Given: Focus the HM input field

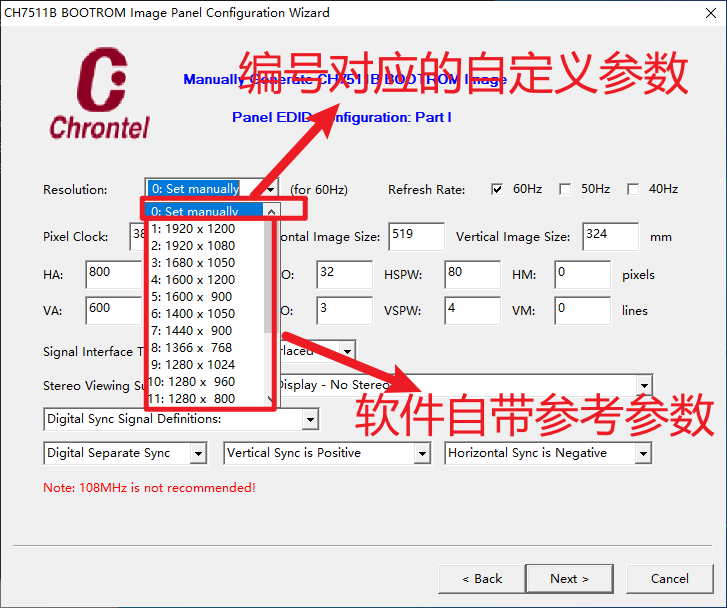Looking at the screenshot, I should coord(582,275).
